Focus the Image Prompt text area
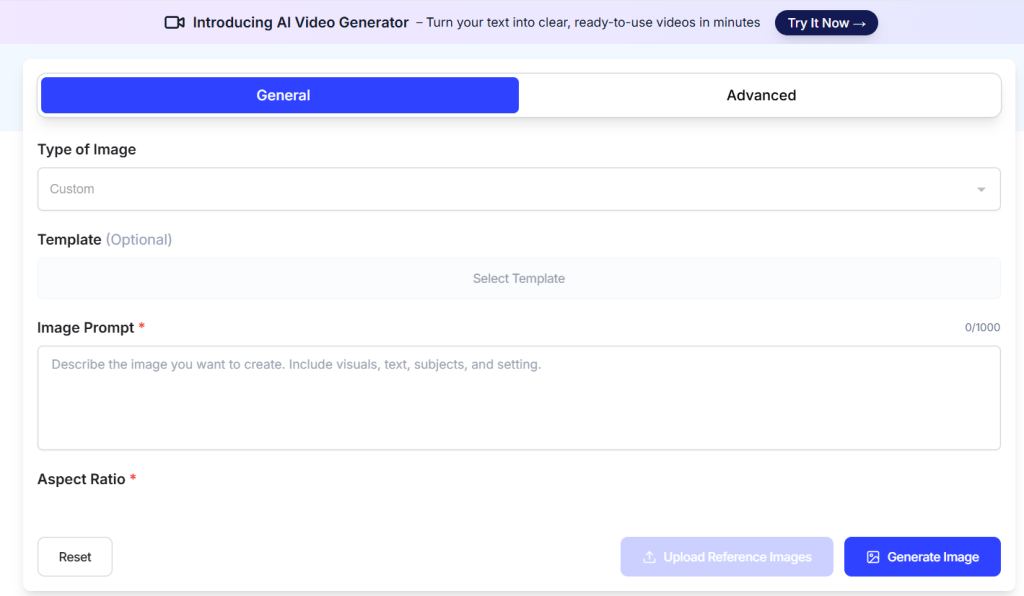The height and width of the screenshot is (596, 1024). pos(518,398)
